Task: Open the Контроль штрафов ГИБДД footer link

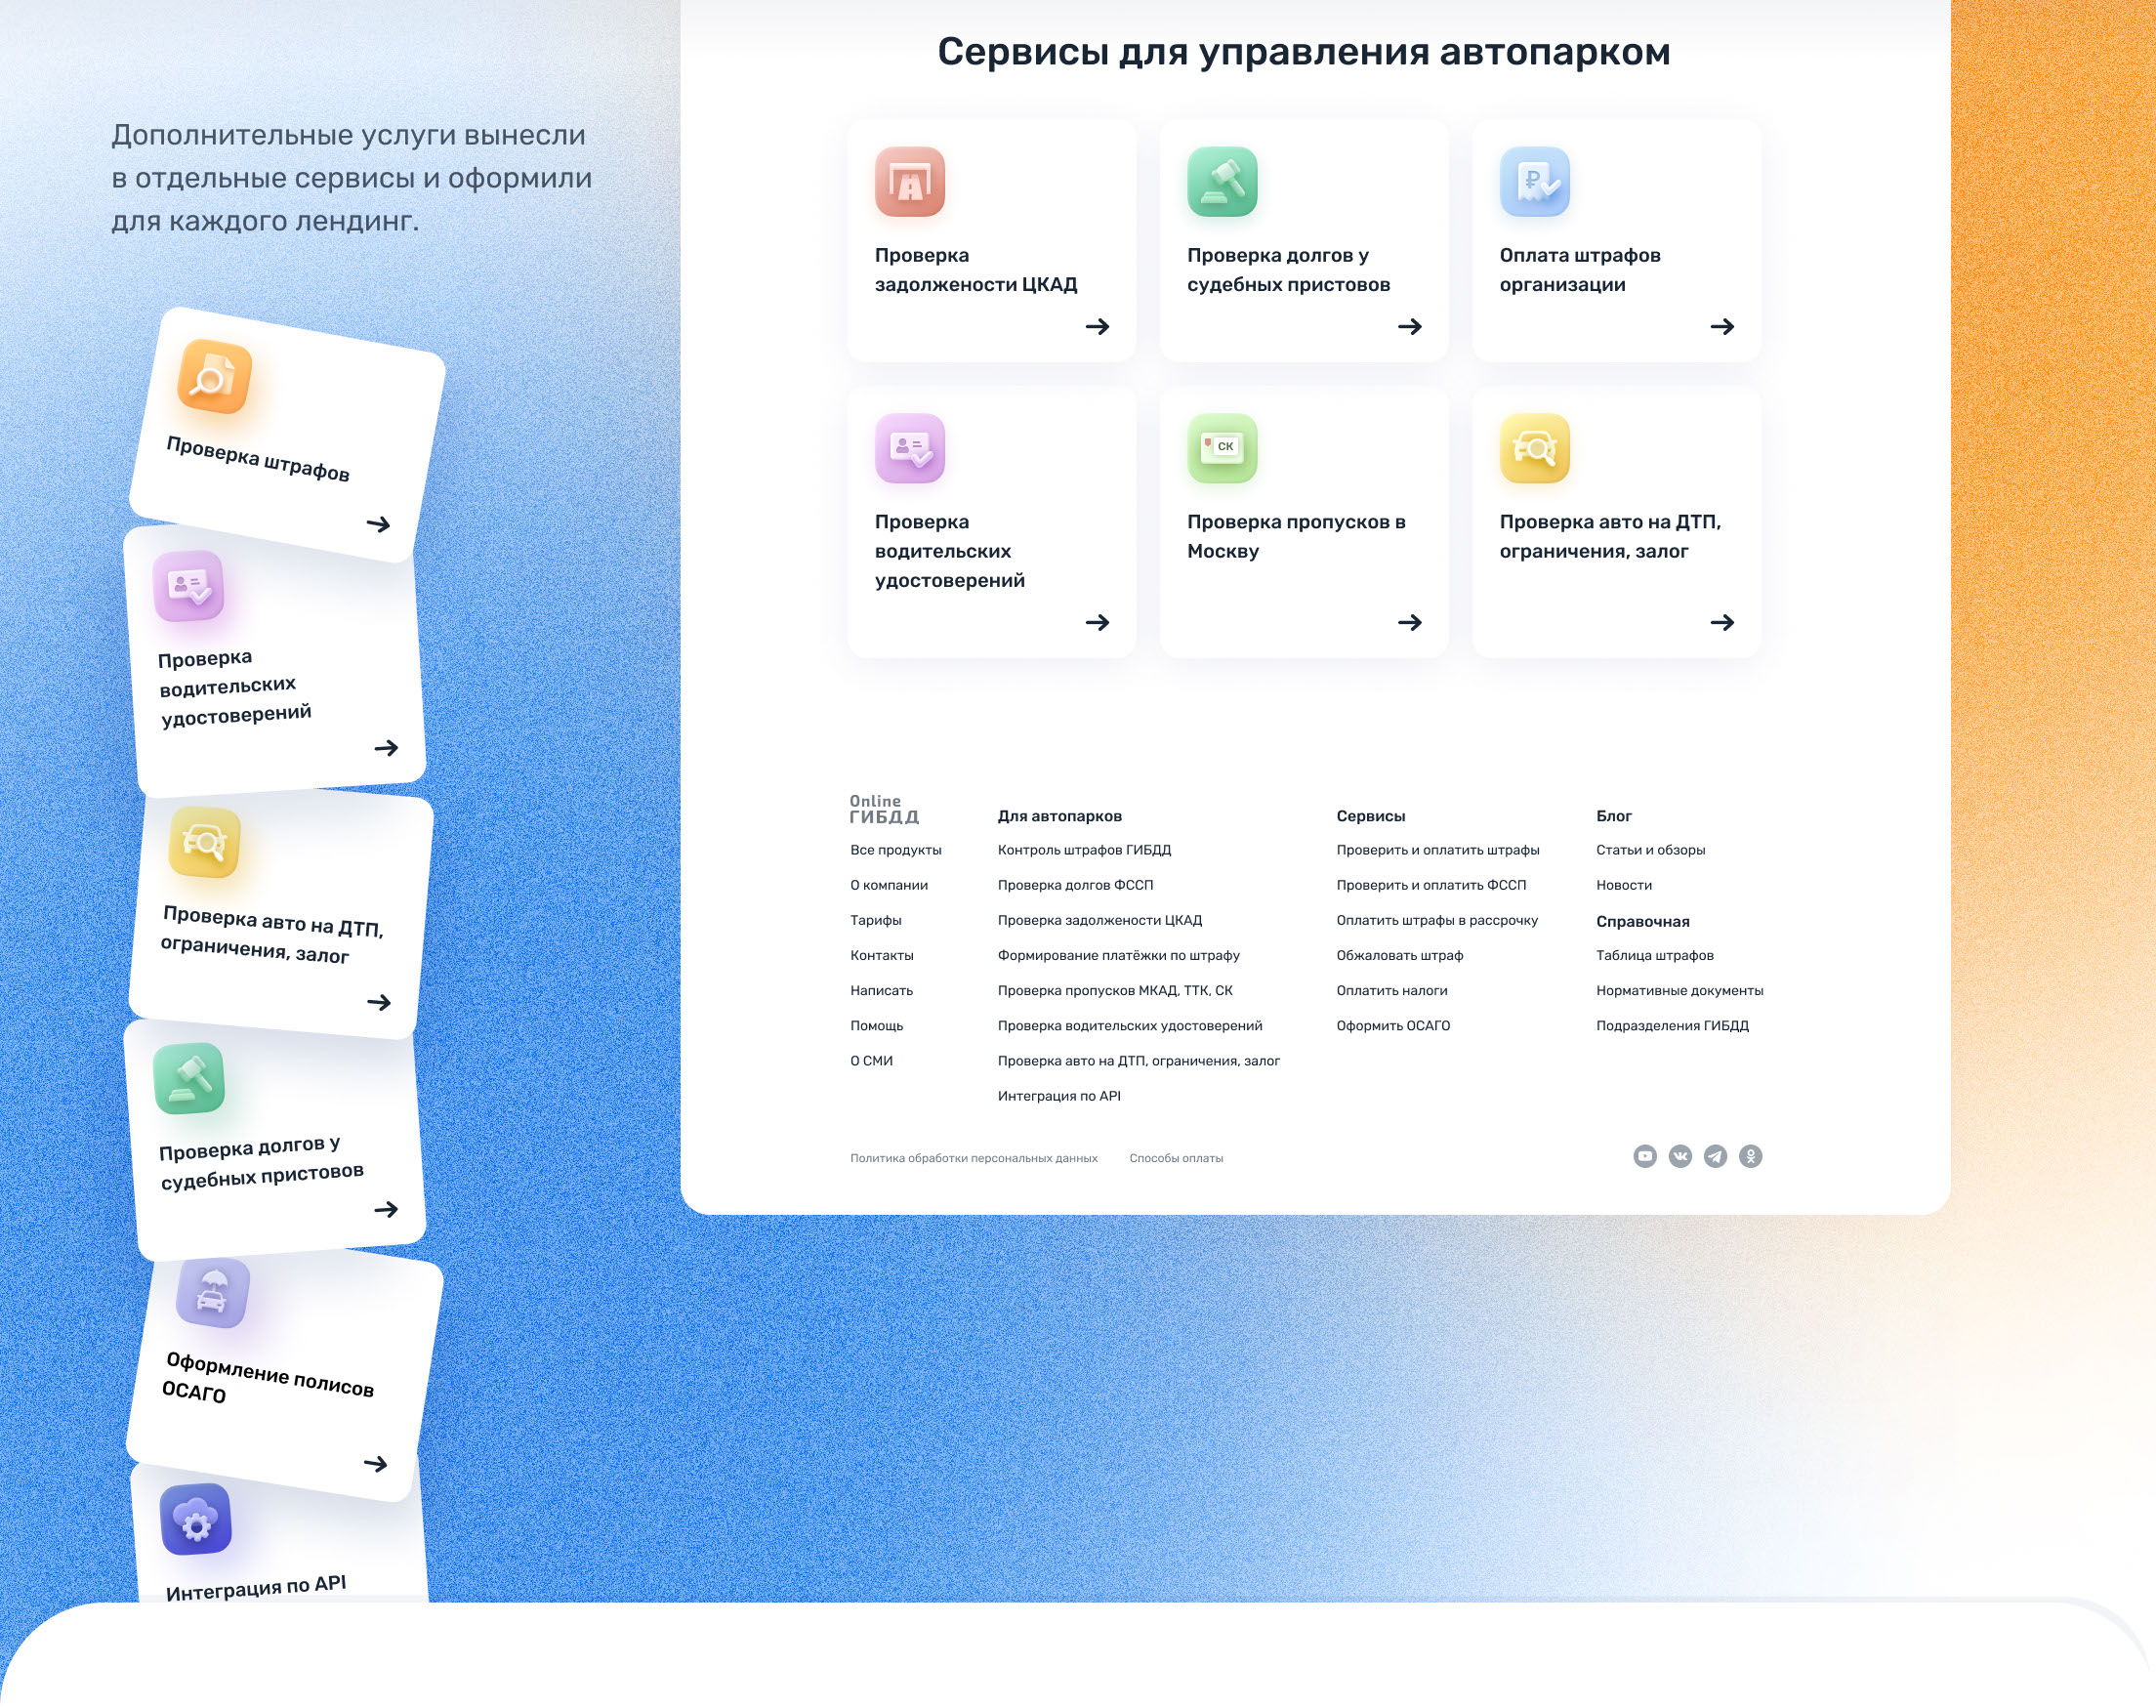Action: point(1084,851)
